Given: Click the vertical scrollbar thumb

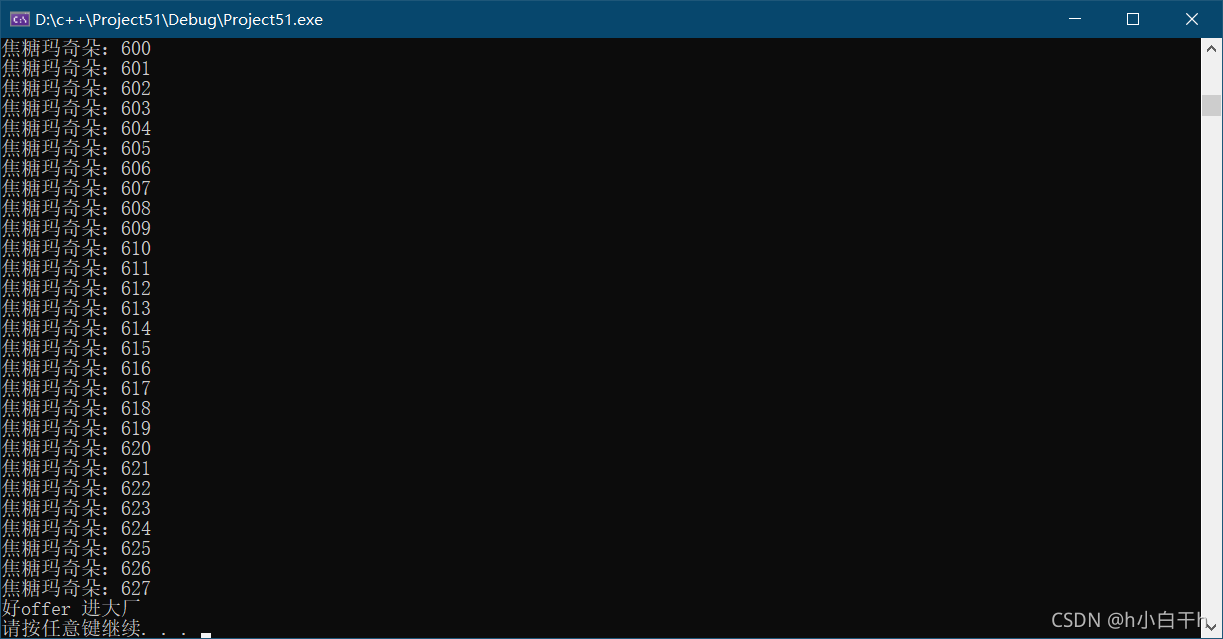Looking at the screenshot, I should (x=1211, y=105).
